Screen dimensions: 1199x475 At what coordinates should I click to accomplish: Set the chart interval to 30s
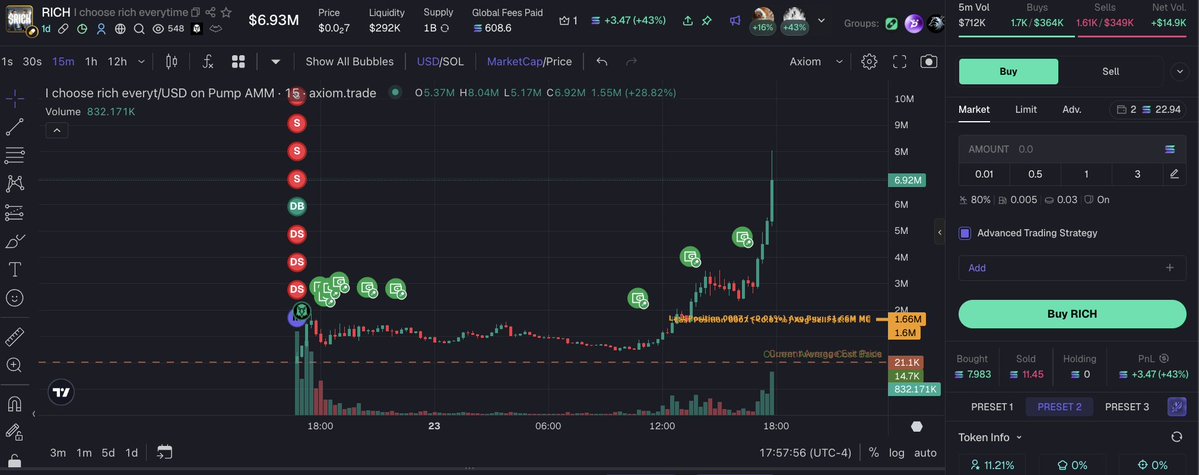[x=32, y=61]
